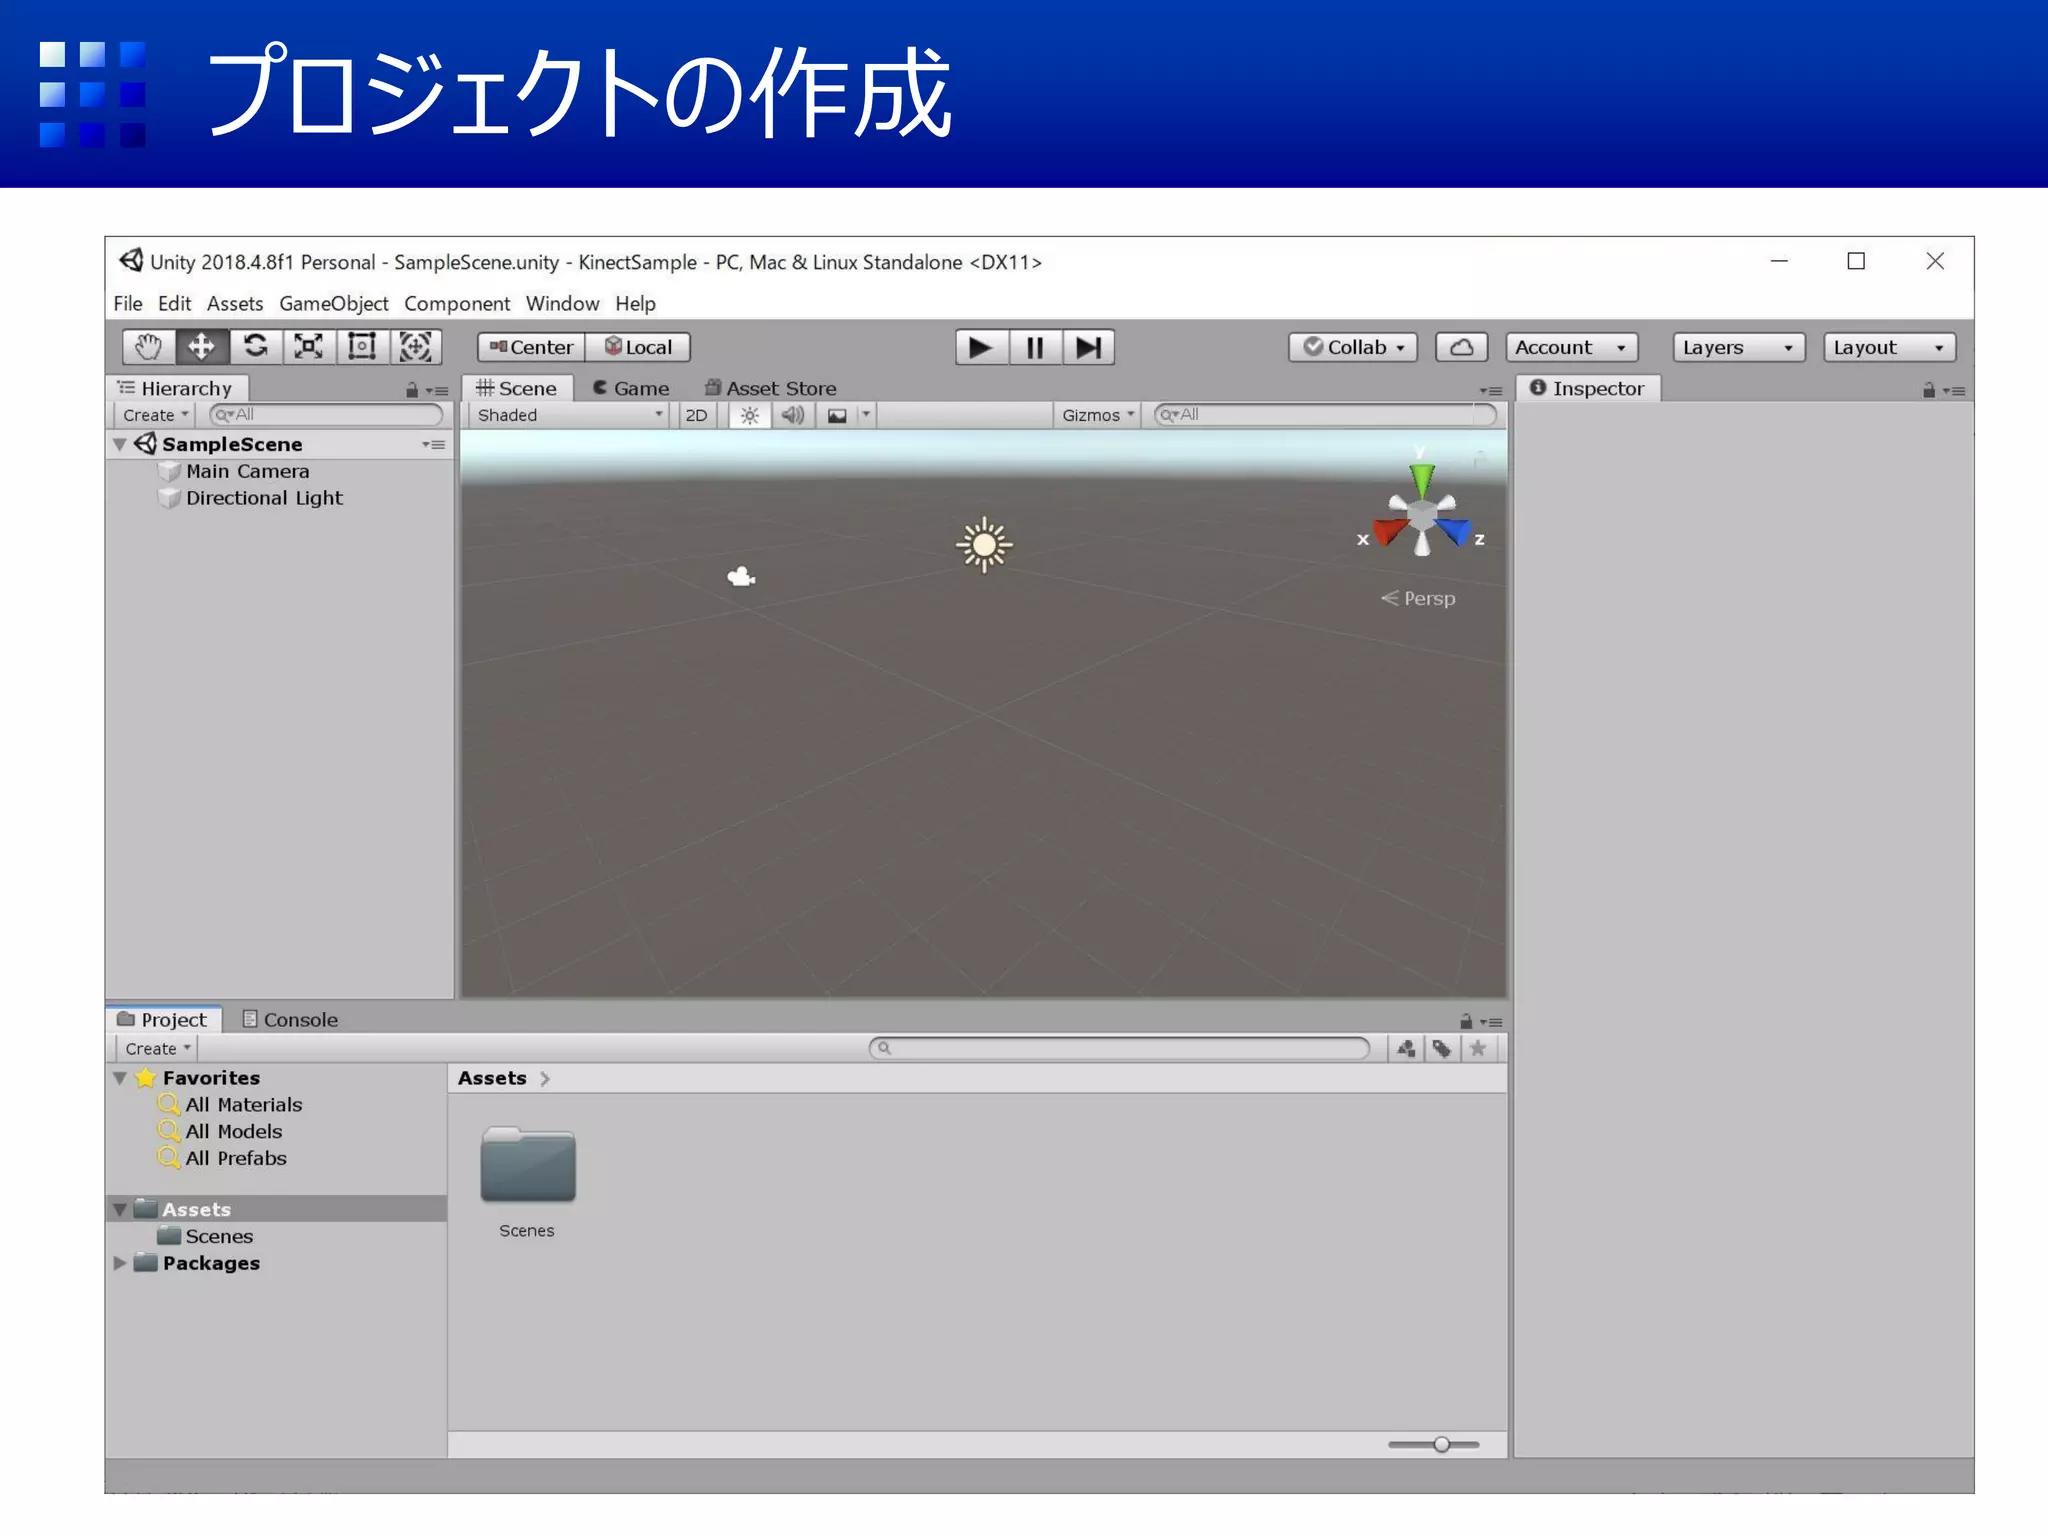Click the green Y axis gizmo cone
2048x1536 pixels.
(1422, 479)
